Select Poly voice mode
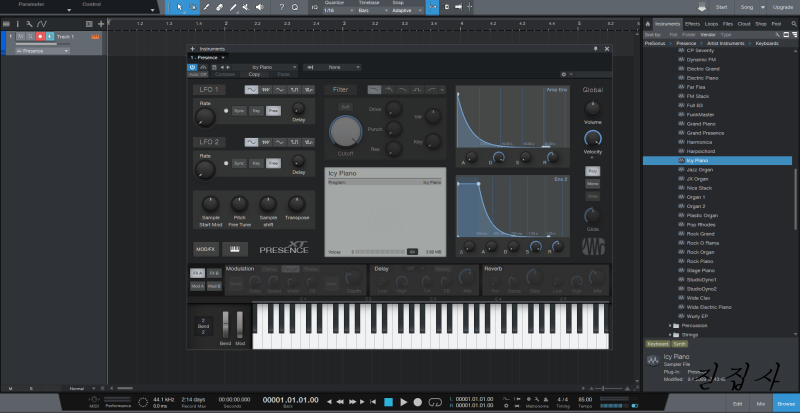 592,171
